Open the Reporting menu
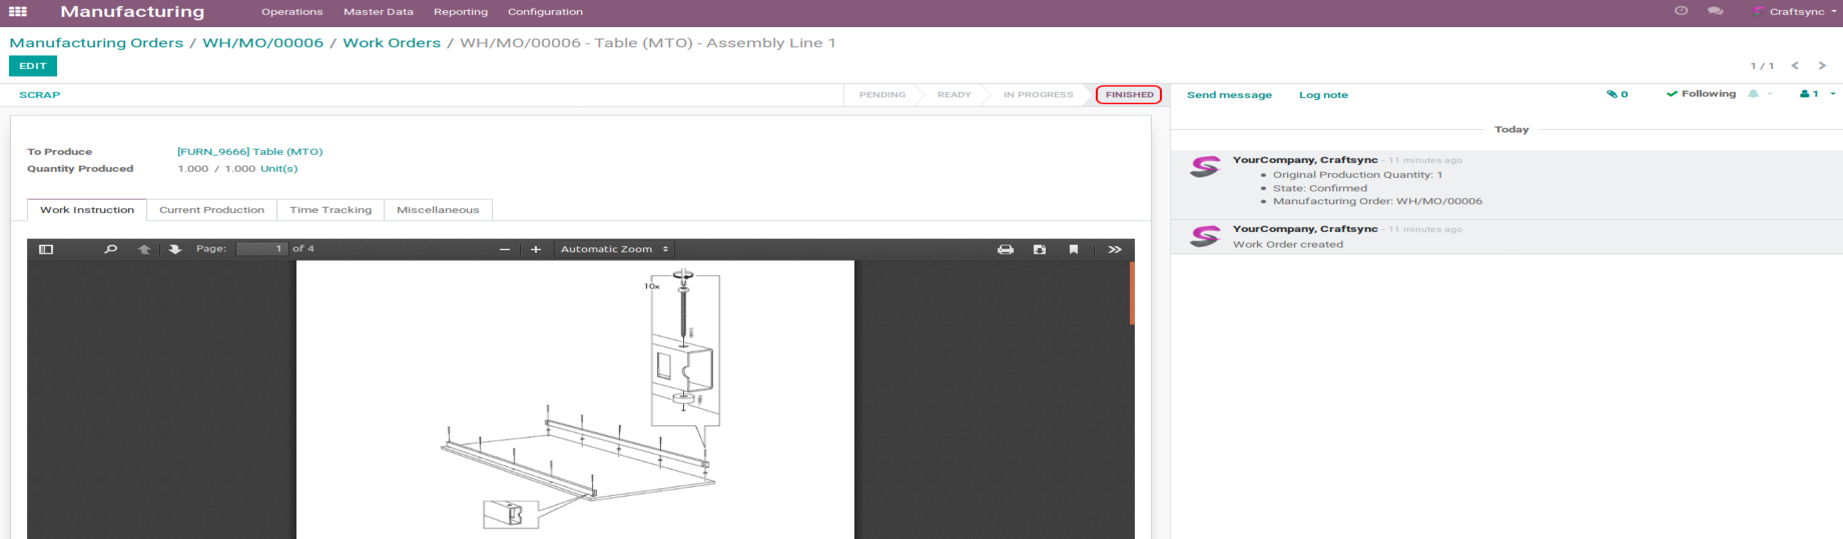The width and height of the screenshot is (1843, 539). (x=460, y=12)
